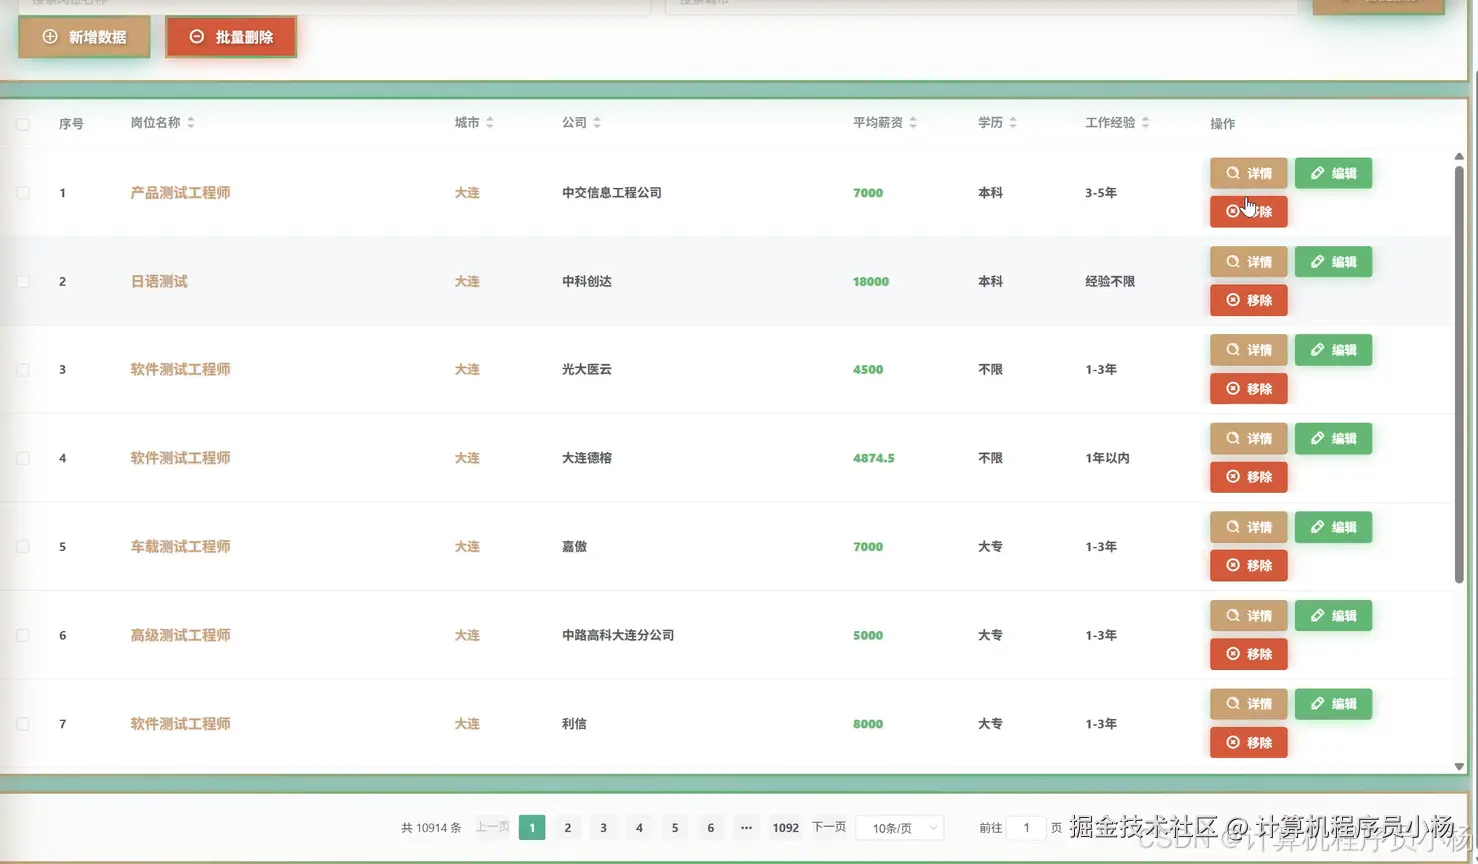Go to pagination page 5
The height and width of the screenshot is (864, 1478).
click(675, 828)
